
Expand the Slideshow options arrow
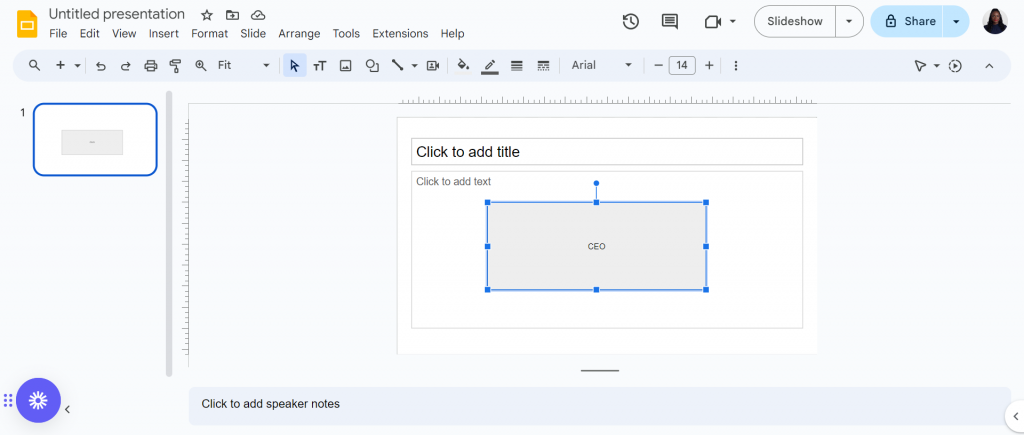[x=849, y=22]
